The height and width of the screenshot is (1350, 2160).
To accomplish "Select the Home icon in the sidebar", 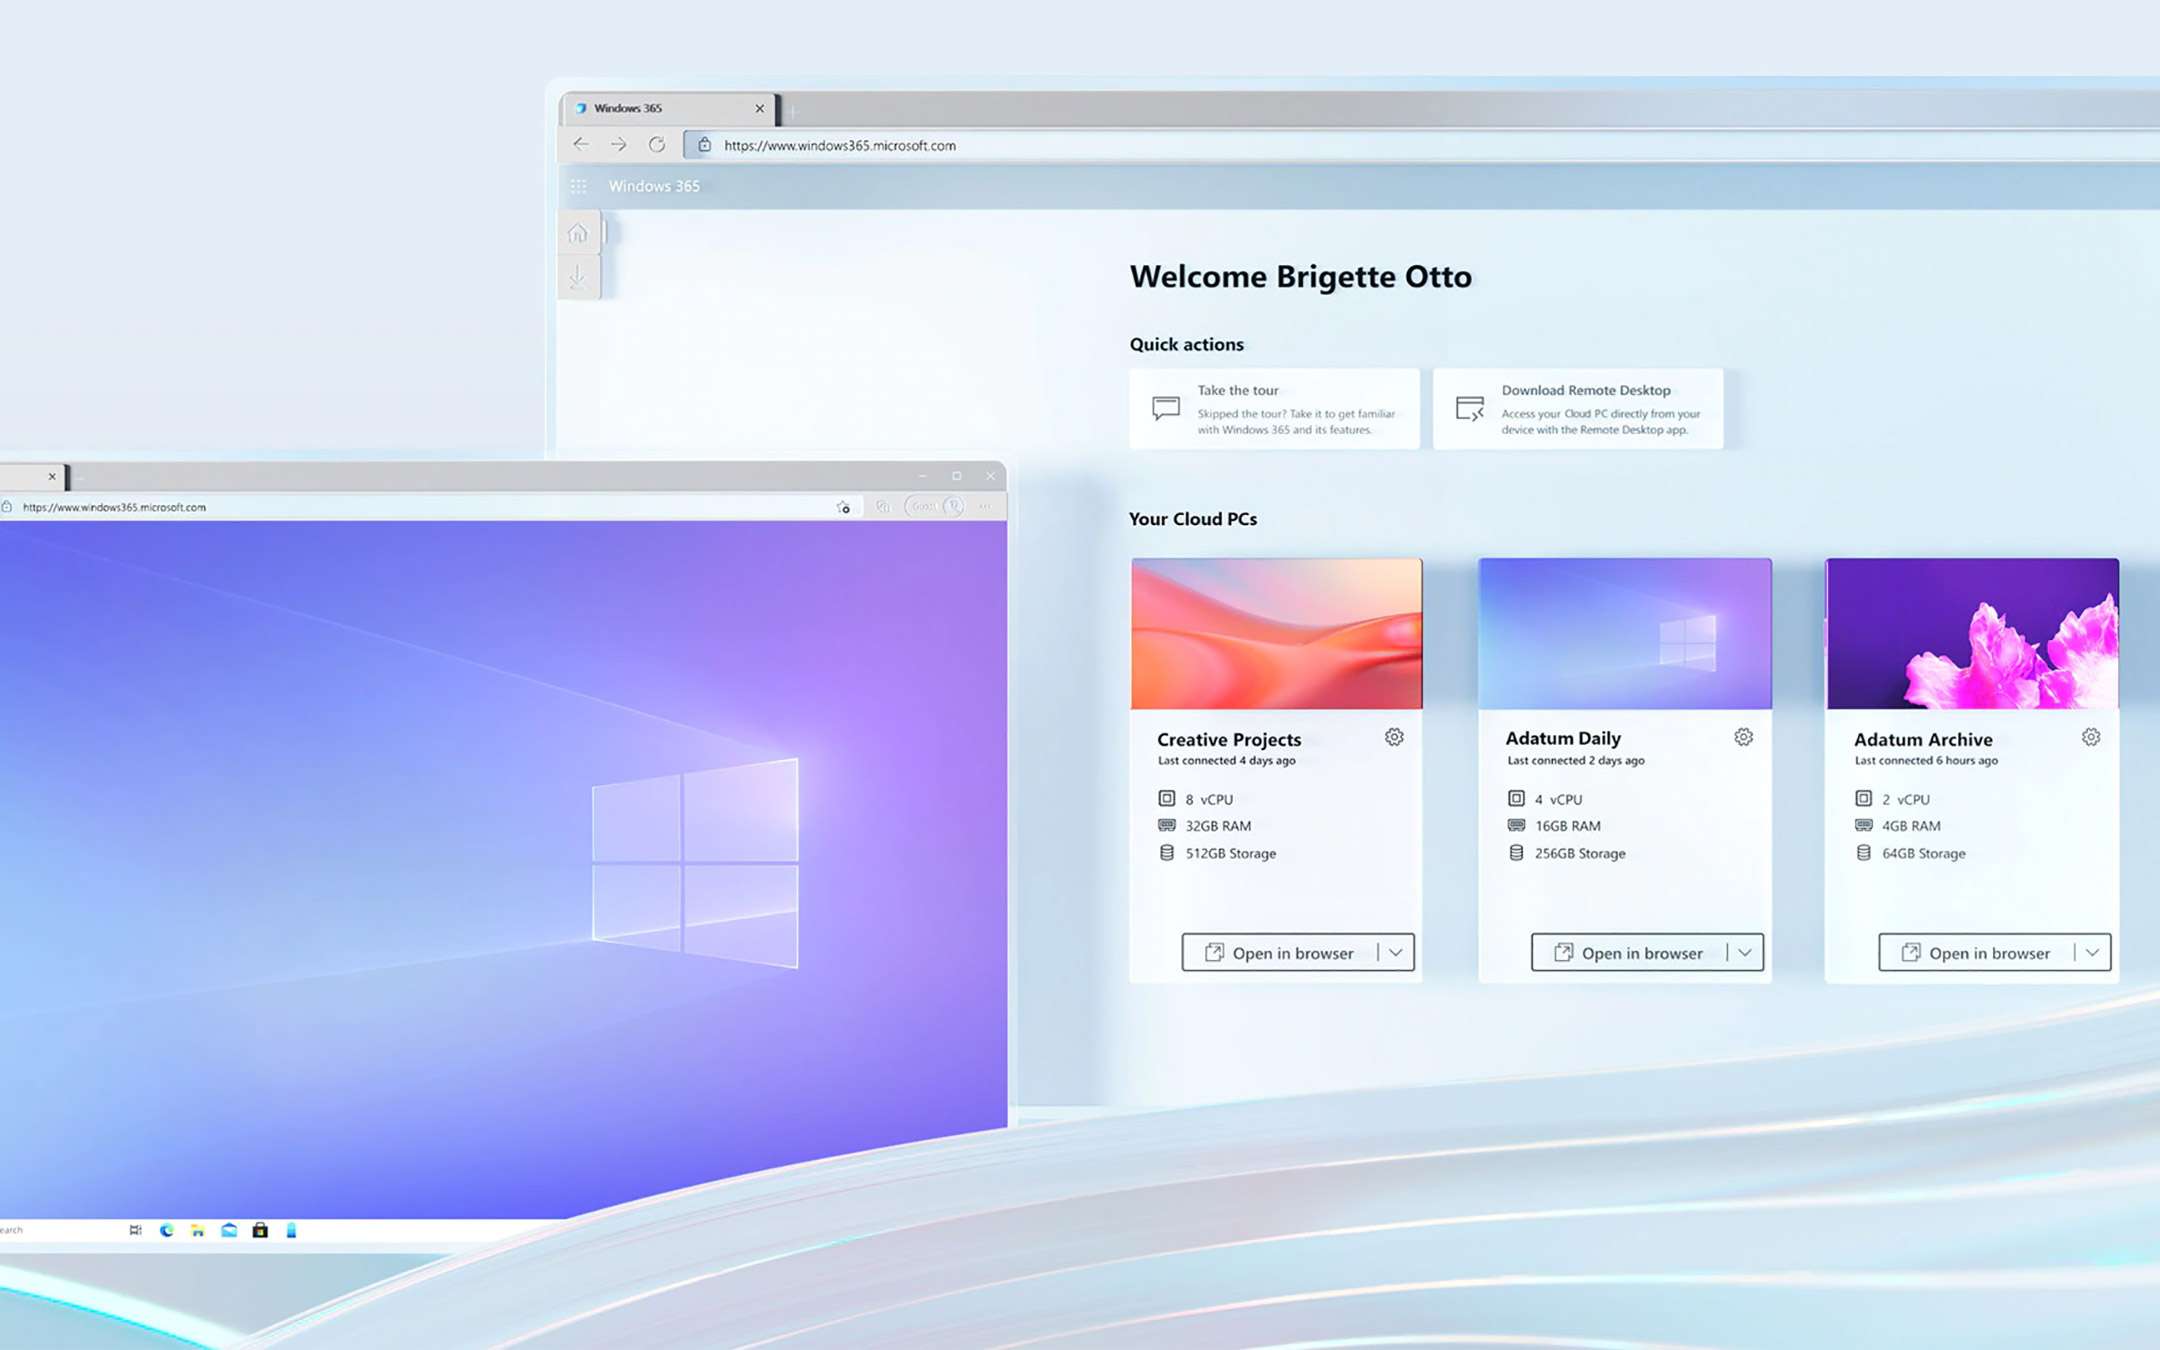I will (578, 233).
